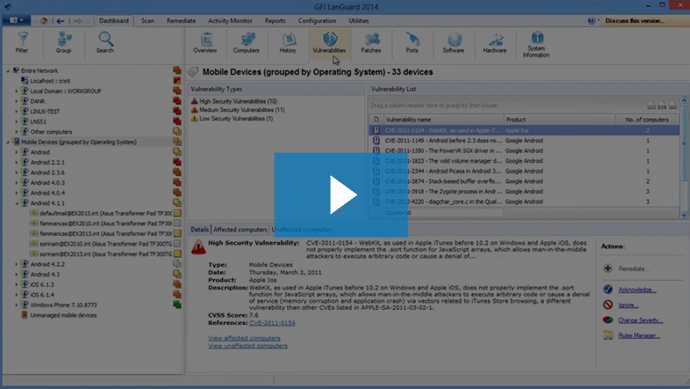
Task: Select the CVE-2011-1149 Android vulnerability row
Action: [x=524, y=141]
